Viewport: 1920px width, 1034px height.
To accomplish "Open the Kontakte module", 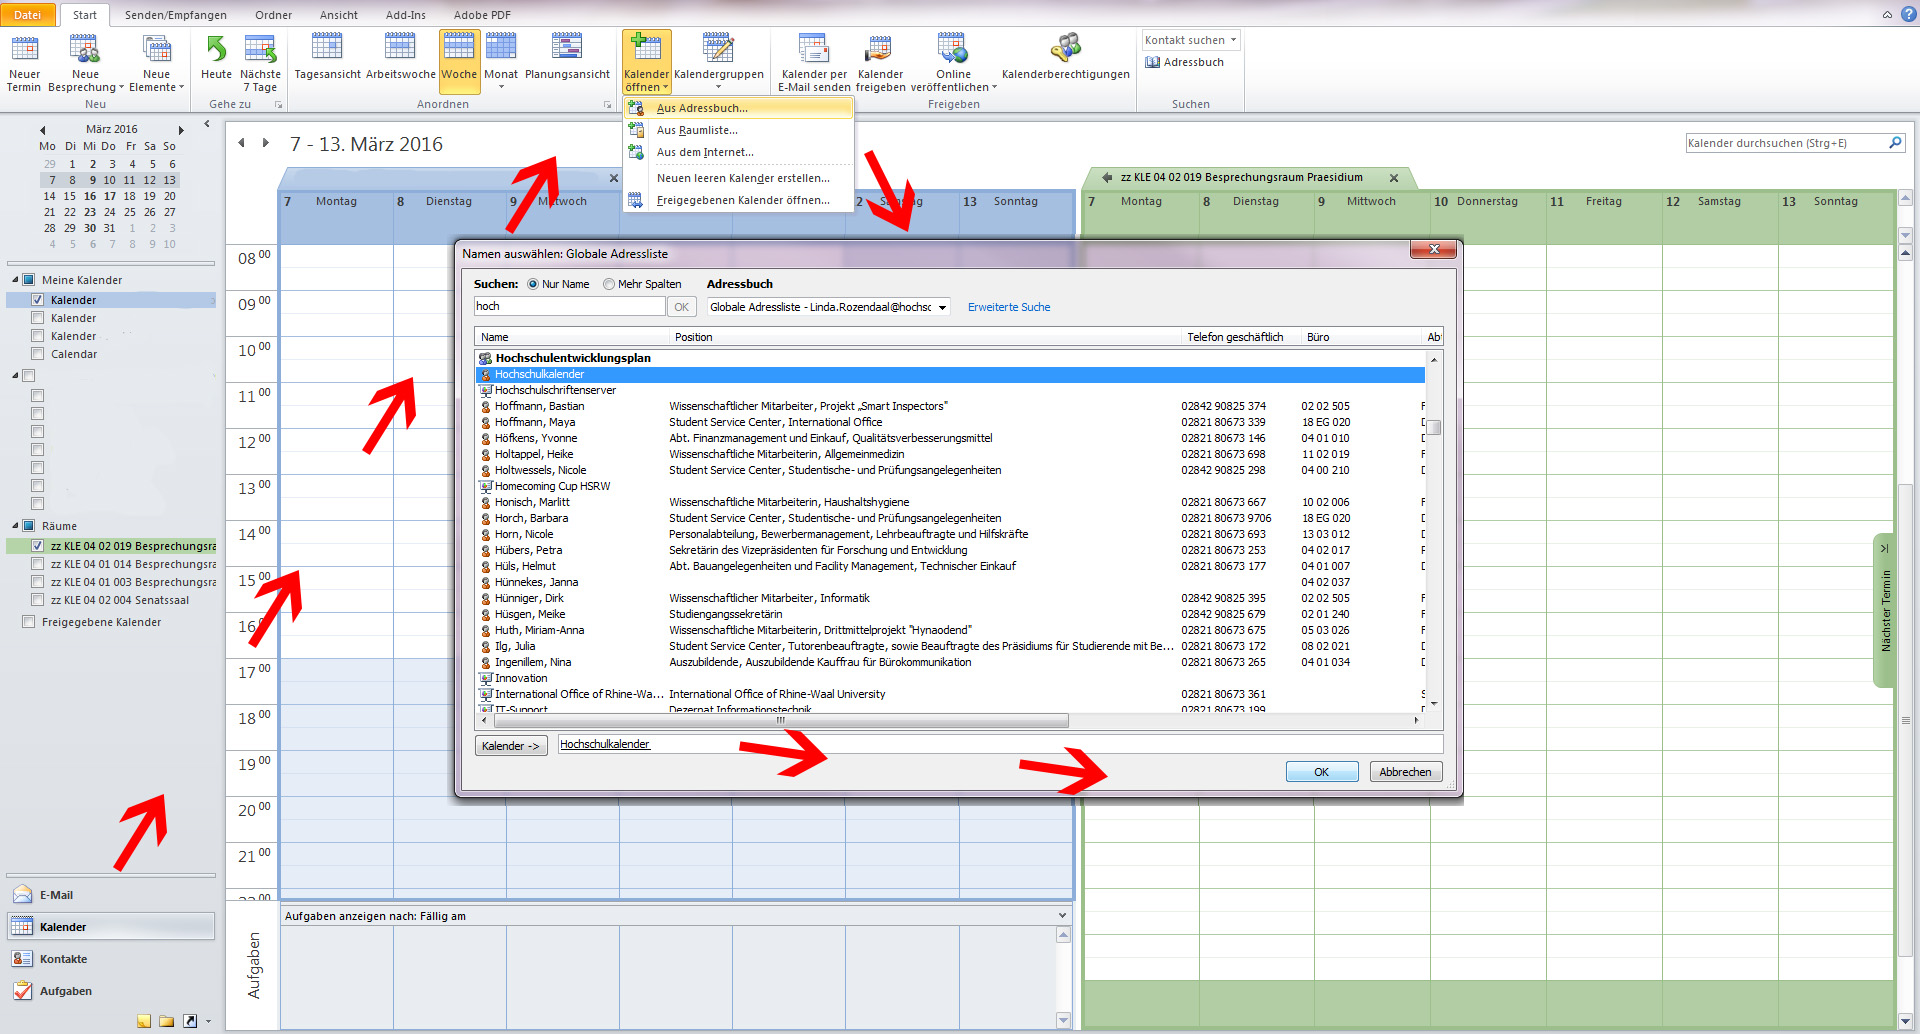I will point(110,959).
